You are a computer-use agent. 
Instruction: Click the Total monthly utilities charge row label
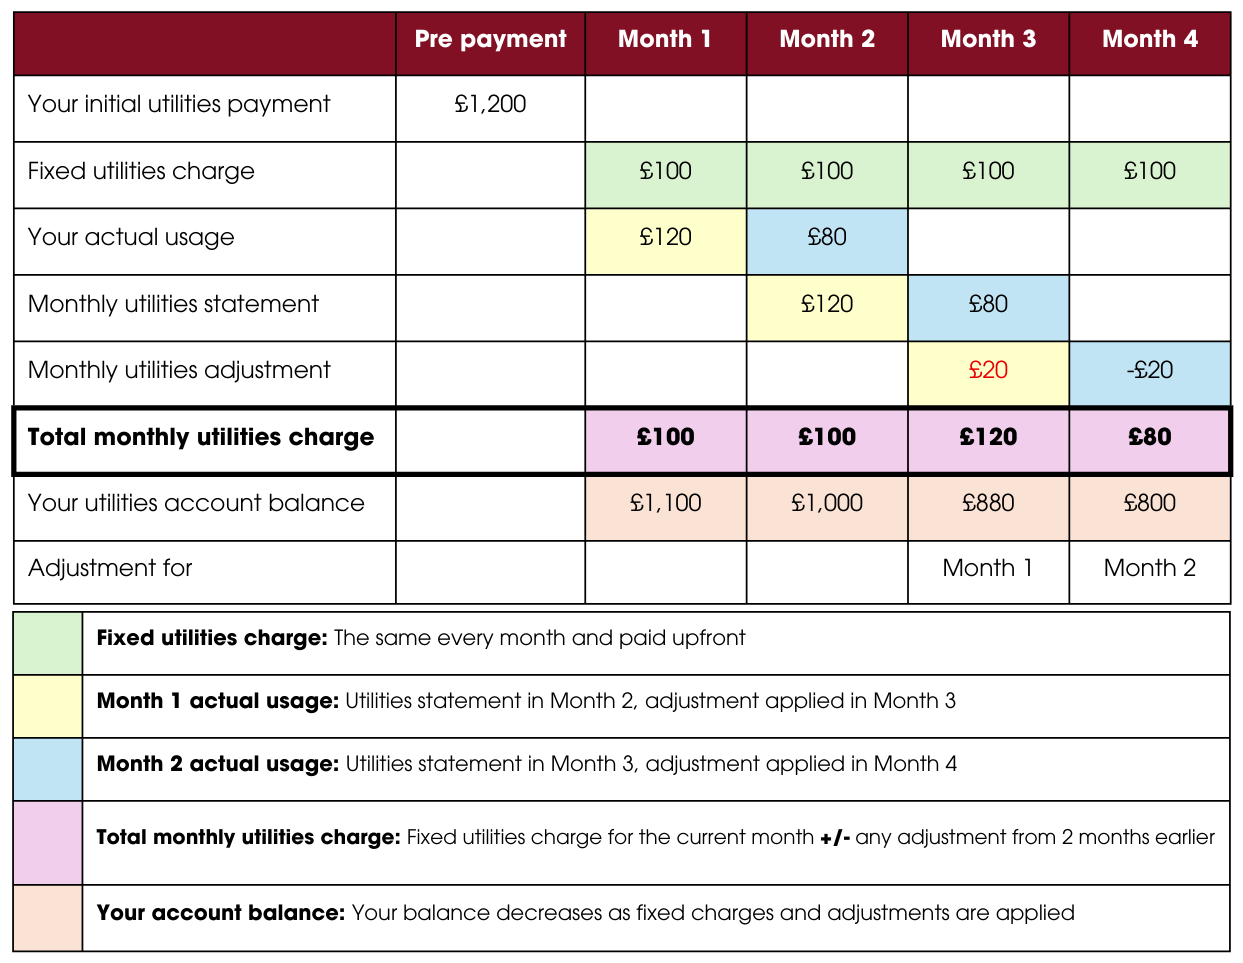(x=201, y=438)
